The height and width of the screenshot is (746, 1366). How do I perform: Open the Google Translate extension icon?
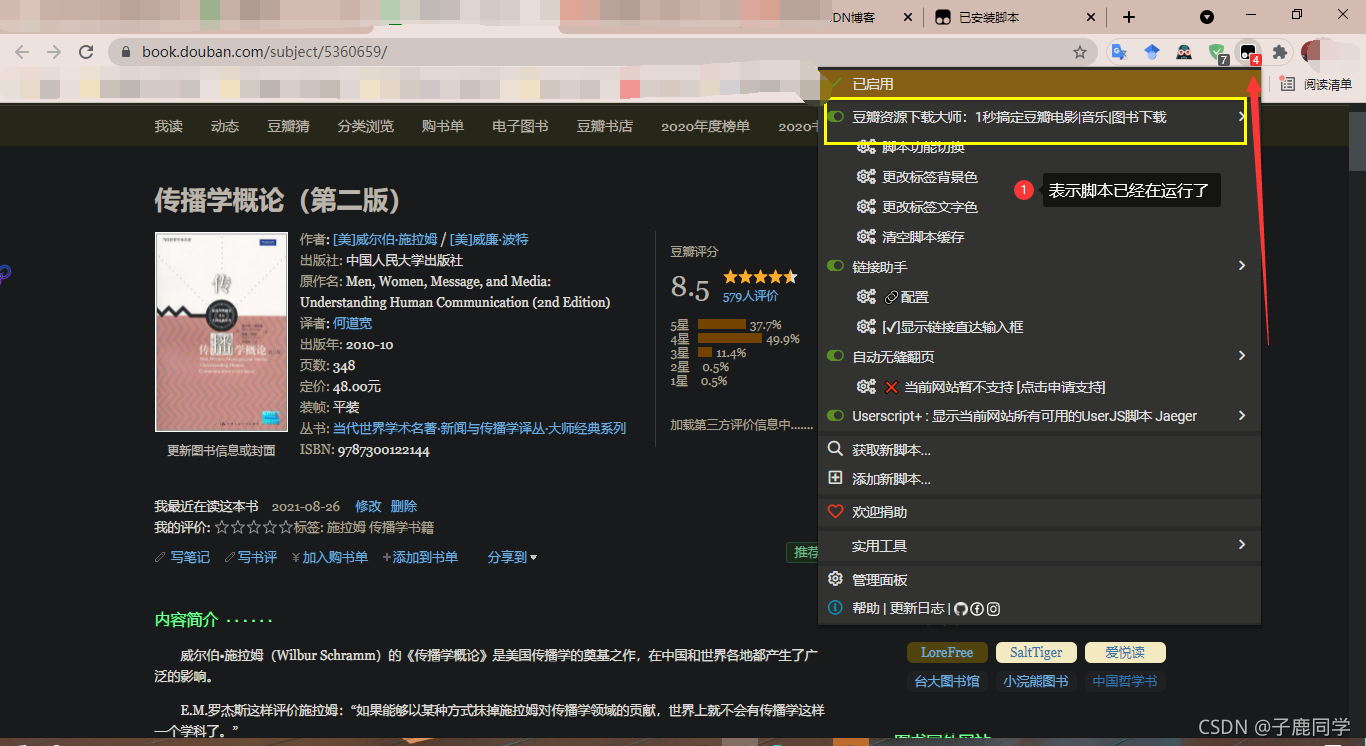pyautogui.click(x=1119, y=52)
